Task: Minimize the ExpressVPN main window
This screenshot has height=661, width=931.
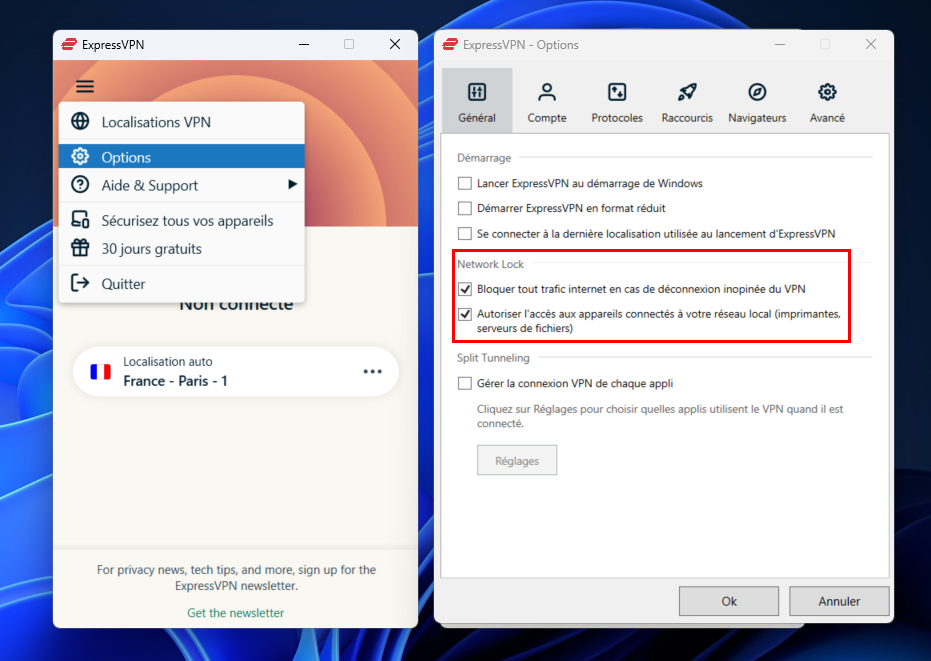Action: (x=304, y=45)
